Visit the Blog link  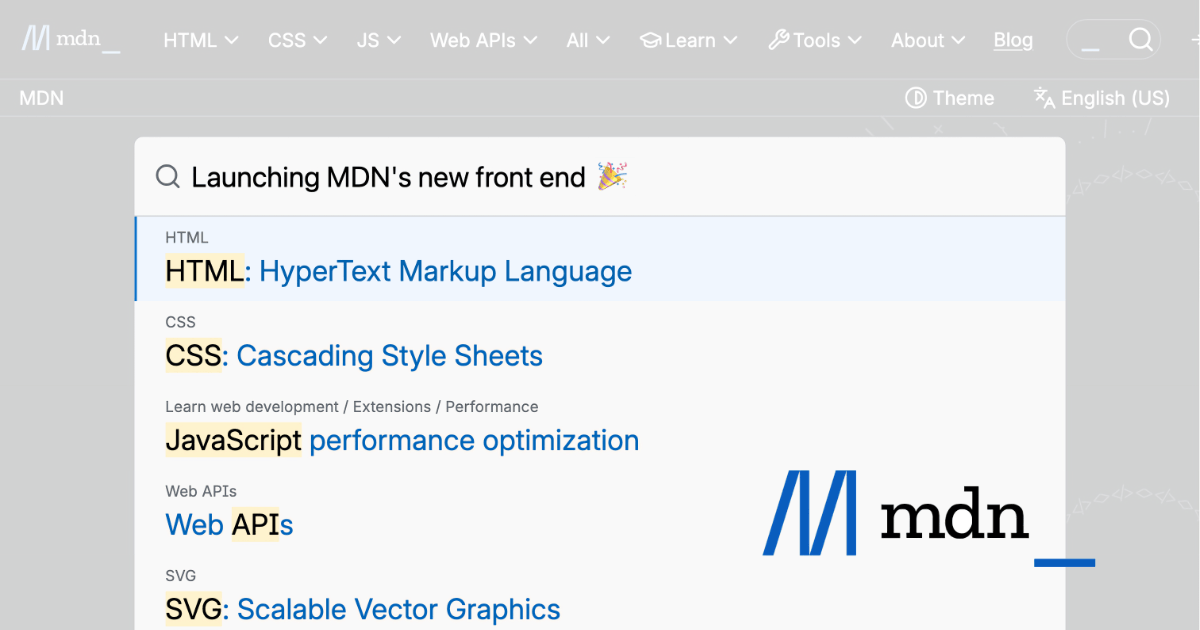click(x=1013, y=40)
